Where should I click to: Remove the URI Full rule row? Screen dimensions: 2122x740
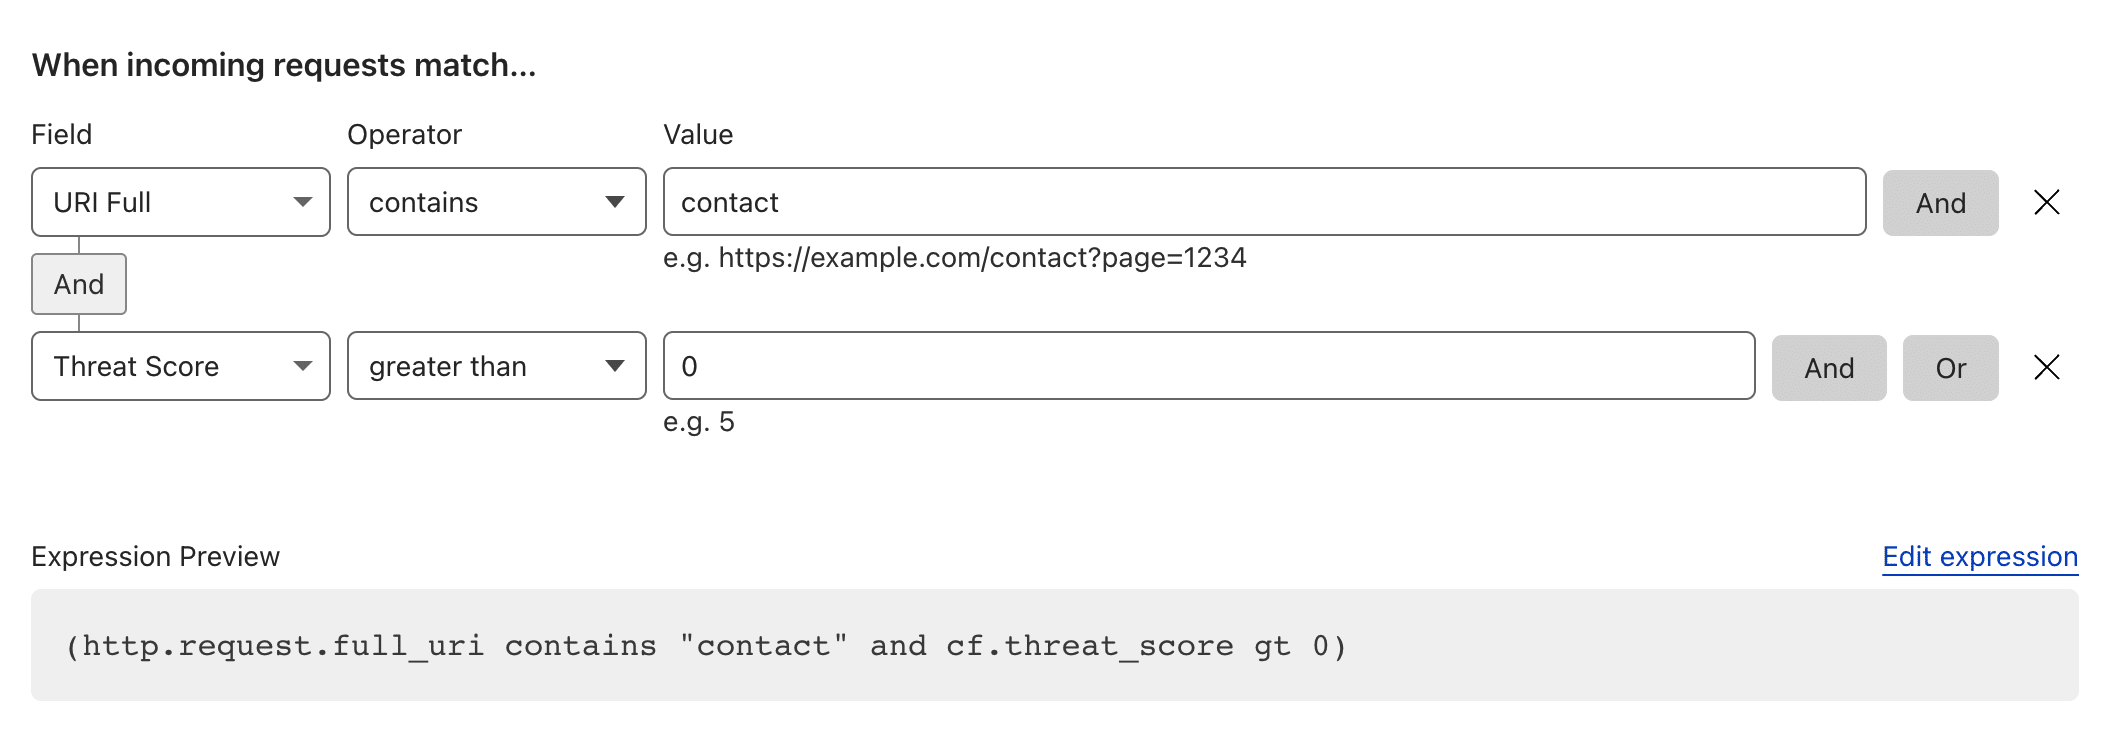click(2046, 203)
